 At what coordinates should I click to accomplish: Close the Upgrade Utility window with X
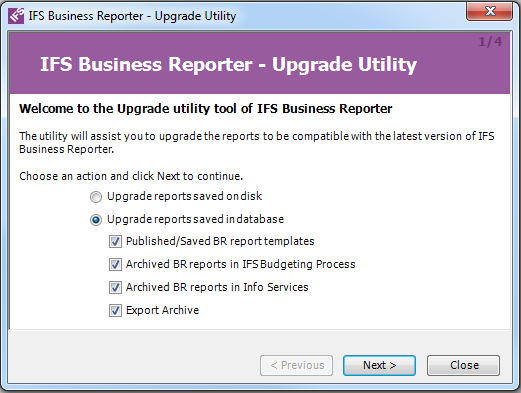click(x=489, y=11)
